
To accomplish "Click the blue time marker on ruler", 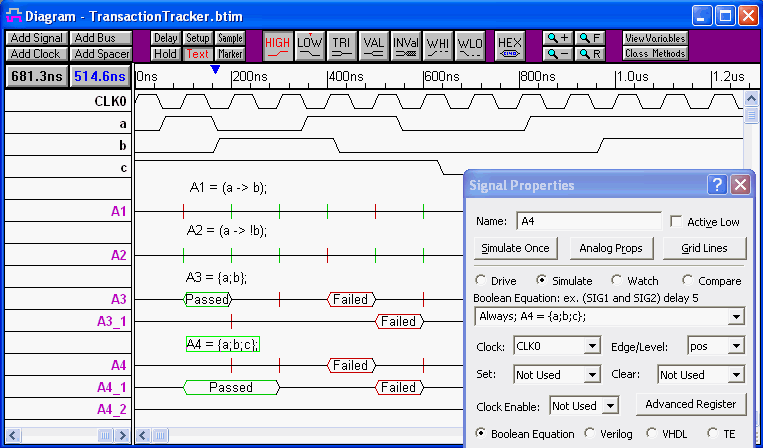I will coord(215,69).
